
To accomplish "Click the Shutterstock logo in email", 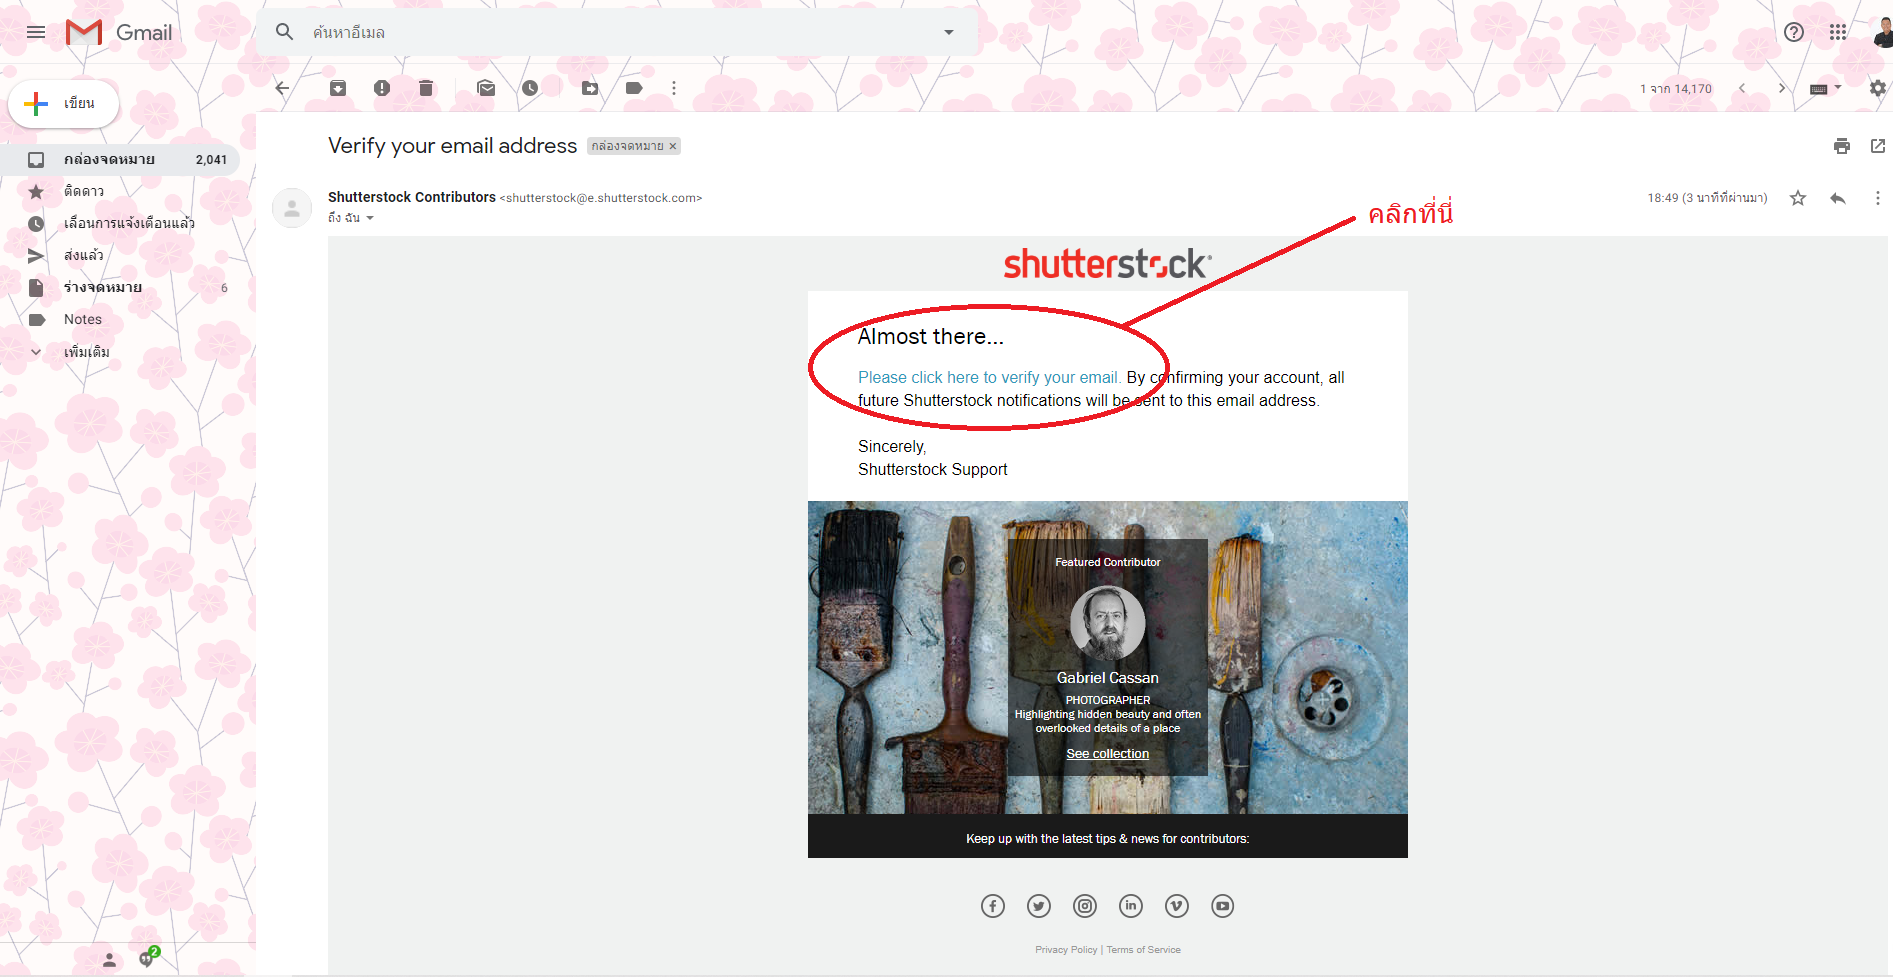I will (x=1107, y=264).
